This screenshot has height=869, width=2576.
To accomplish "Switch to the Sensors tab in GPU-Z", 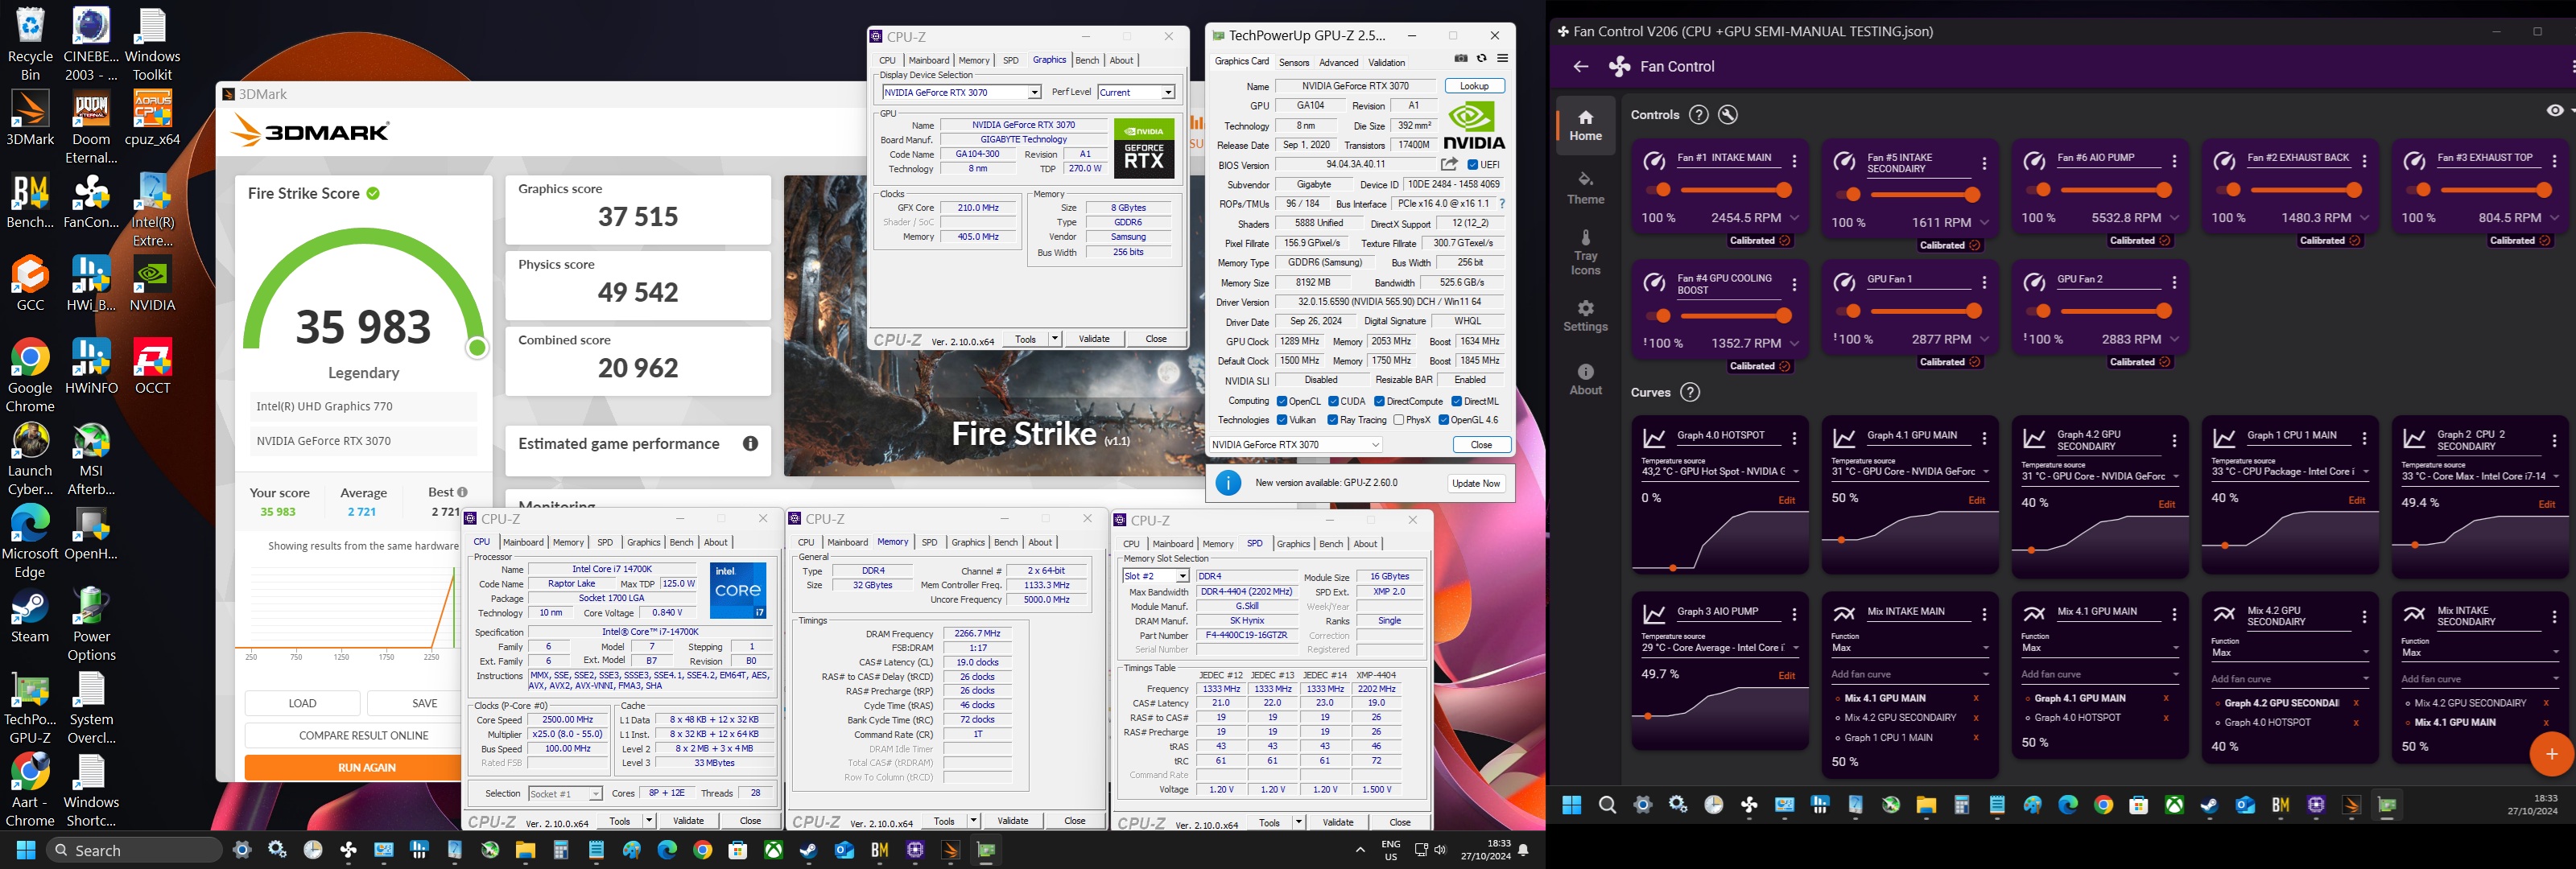I will [x=1294, y=62].
